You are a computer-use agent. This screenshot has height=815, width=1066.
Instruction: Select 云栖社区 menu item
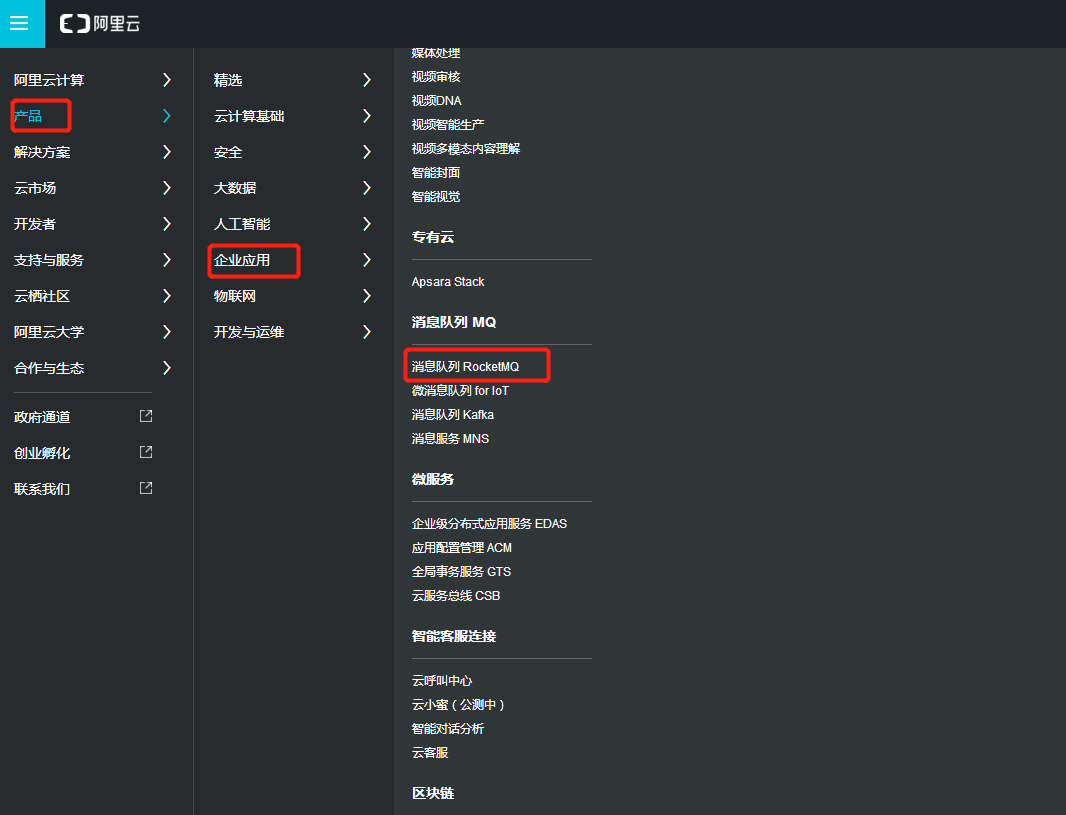pyautogui.click(x=42, y=296)
